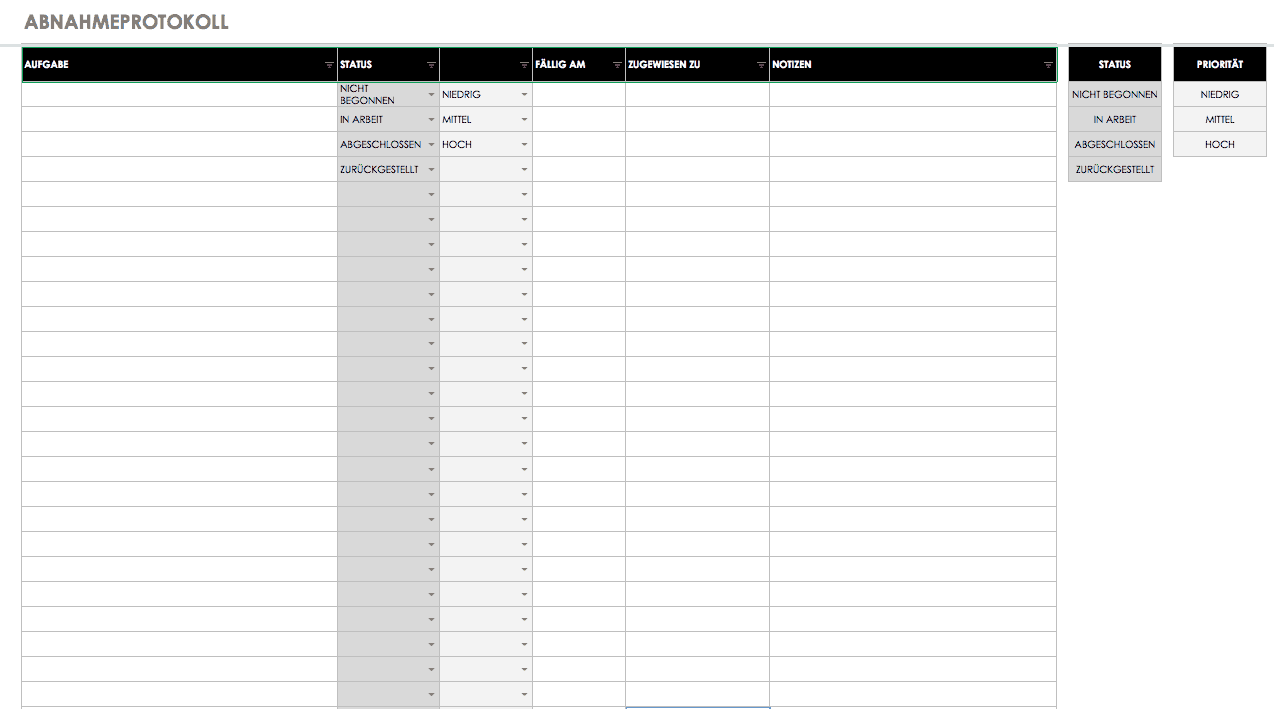Image resolution: width=1274 pixels, height=709 pixels.
Task: Expand the dropdown arrow beside IN ARBEIT in the table
Action: tap(431, 120)
